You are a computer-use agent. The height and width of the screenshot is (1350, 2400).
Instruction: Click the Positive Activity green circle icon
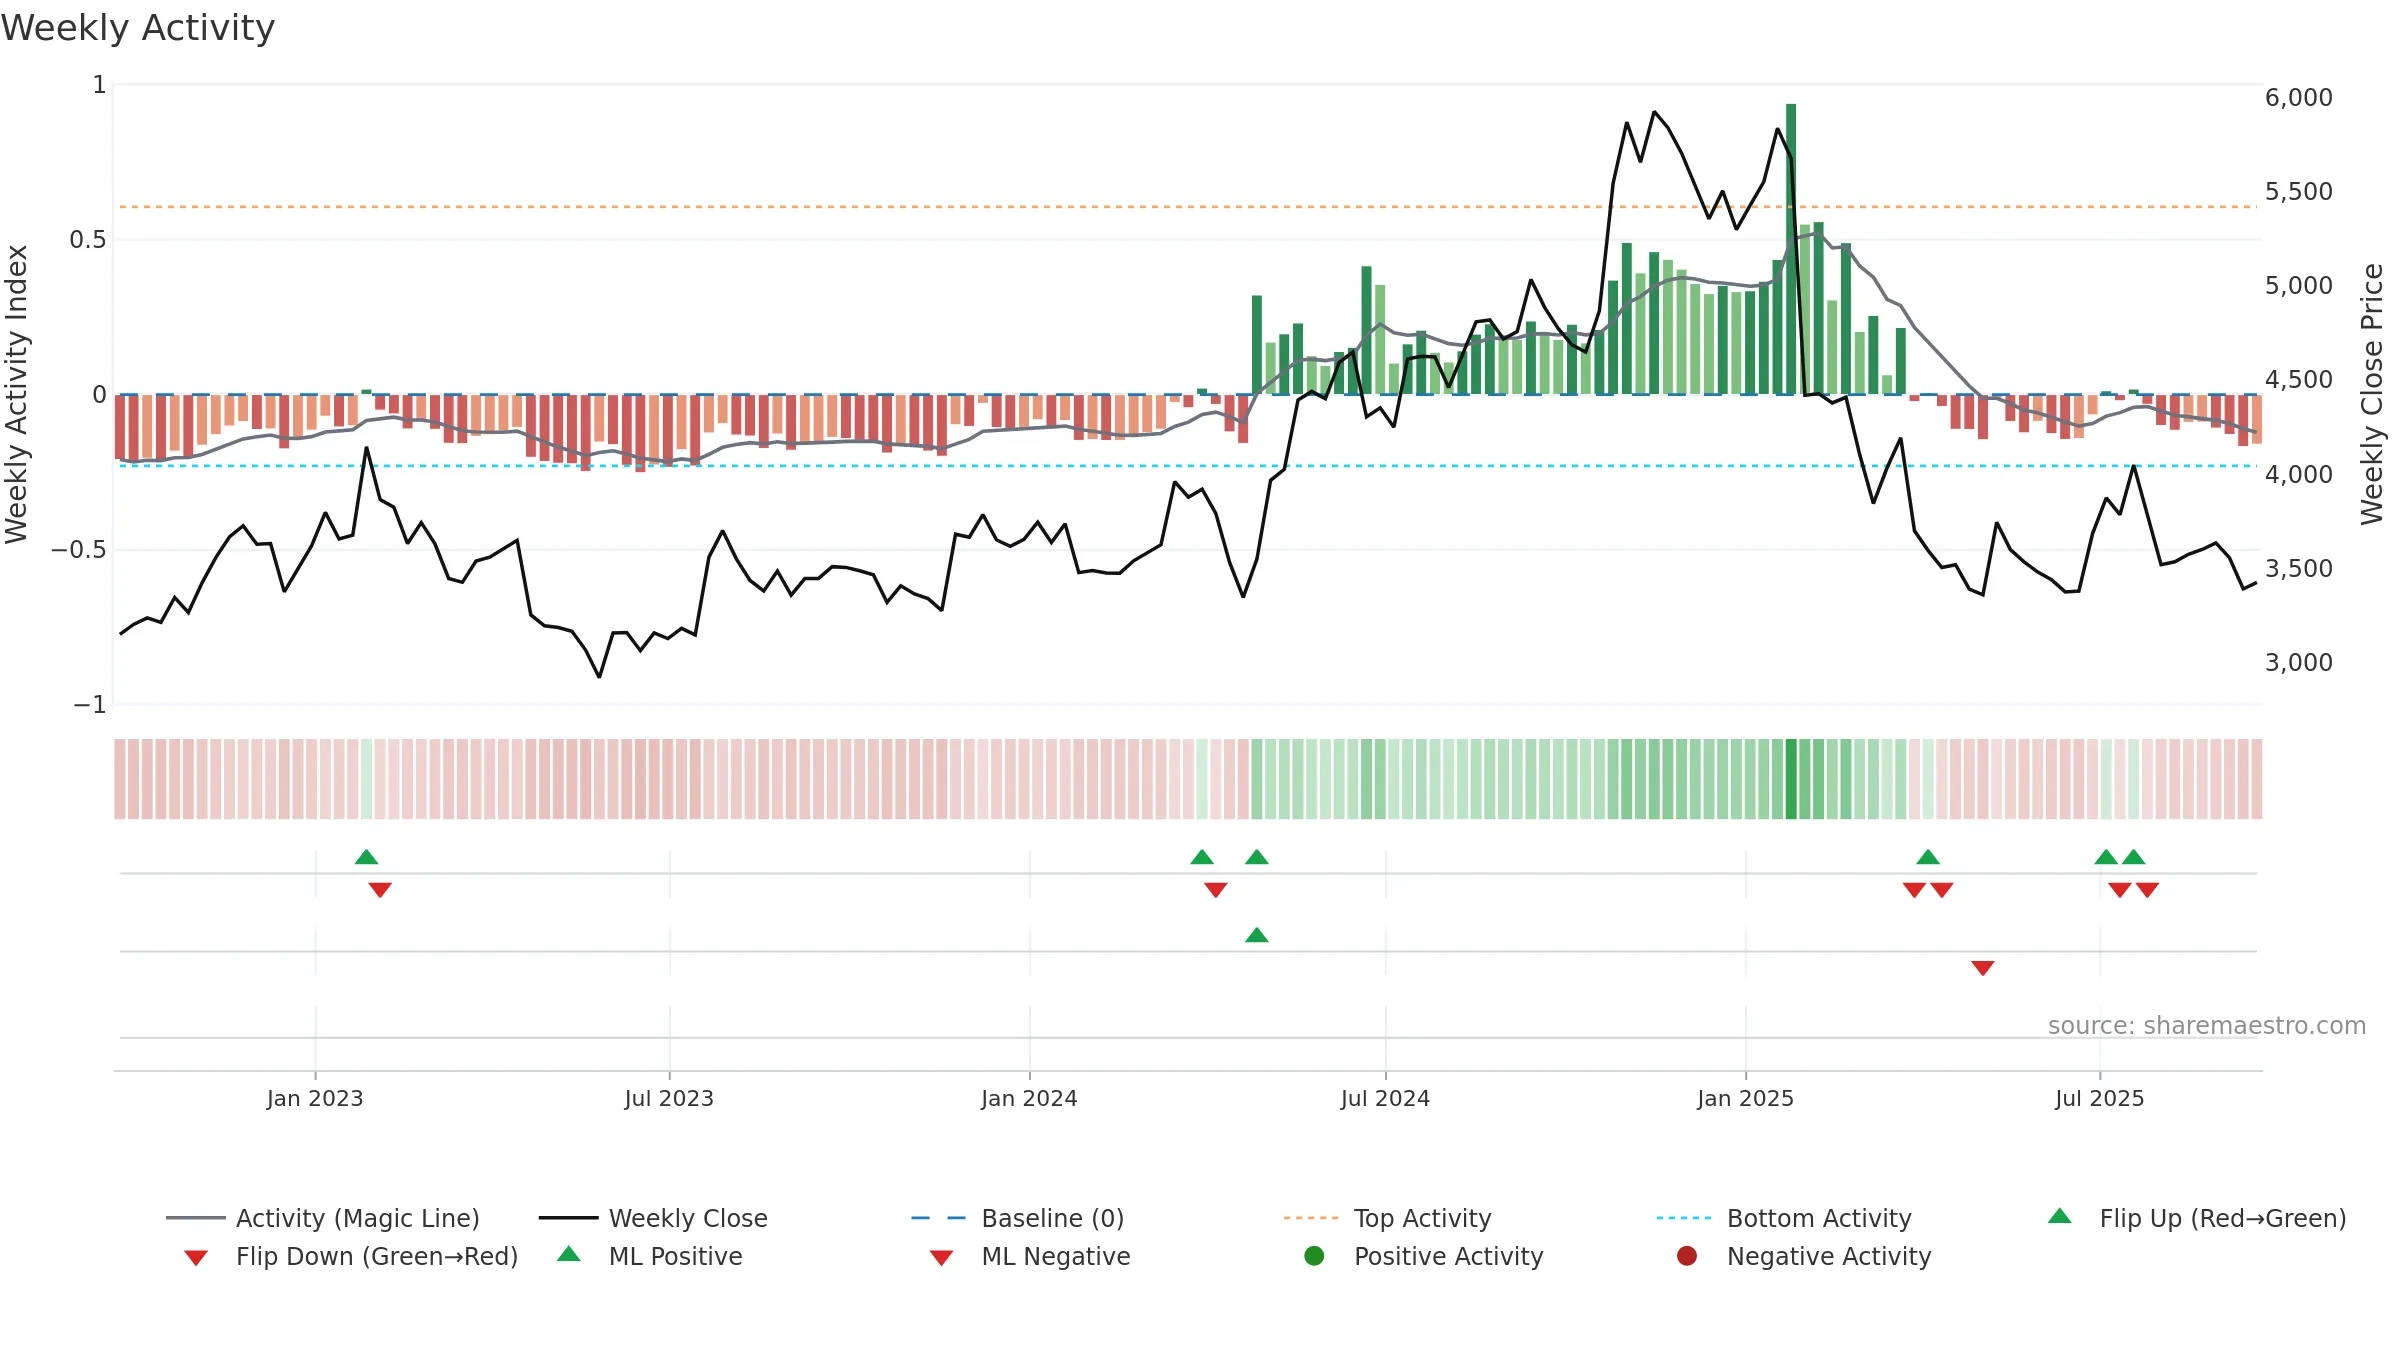[1315, 1256]
